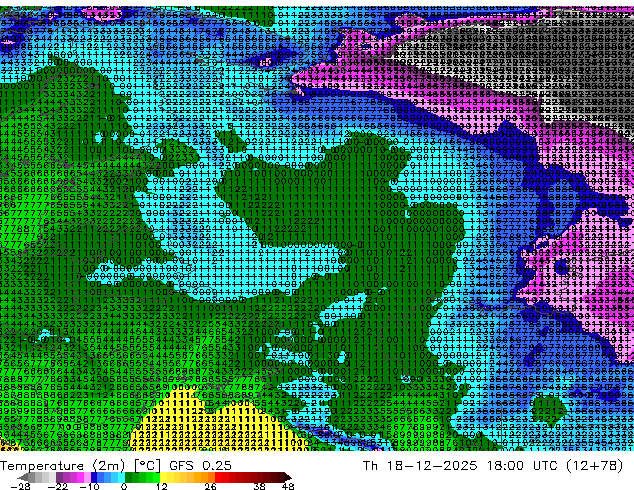
Task: Click the 'Th 18-12-2025 18:00 UTC (12+78)' timestamp
Action: tap(493, 465)
